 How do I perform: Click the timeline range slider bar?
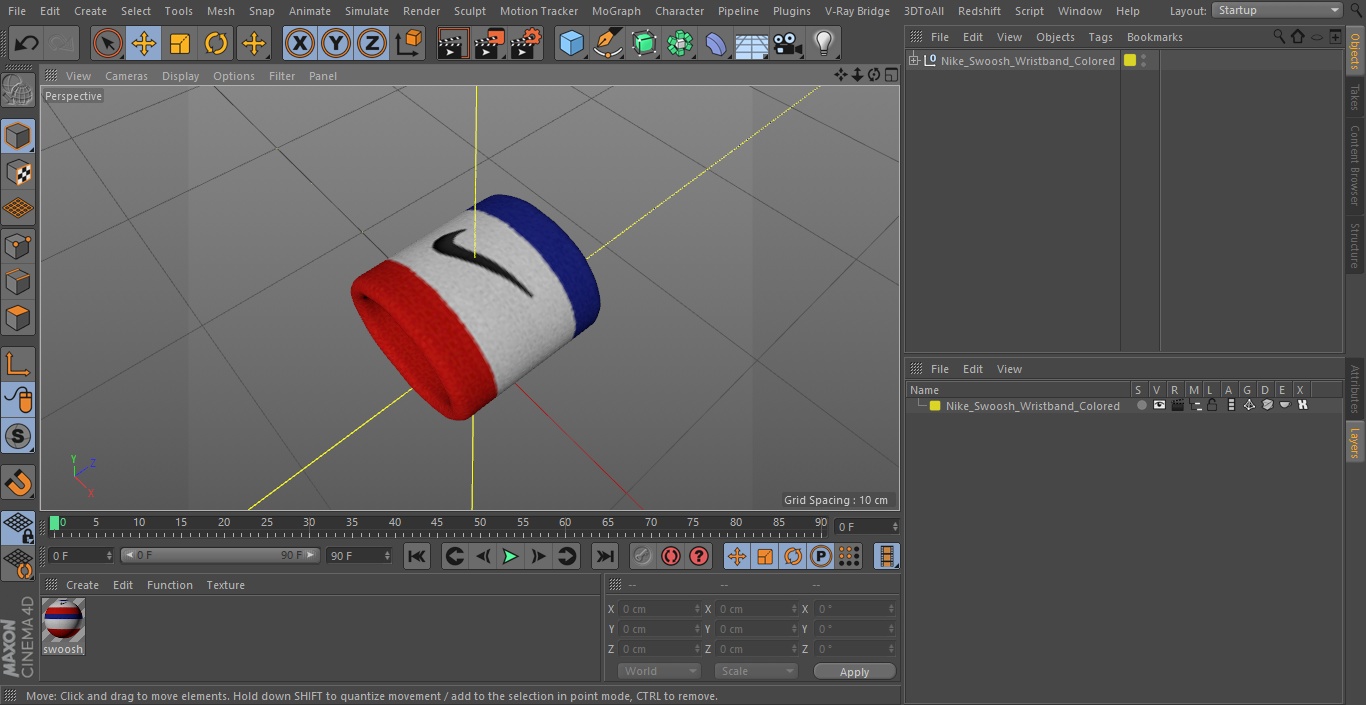(x=220, y=555)
